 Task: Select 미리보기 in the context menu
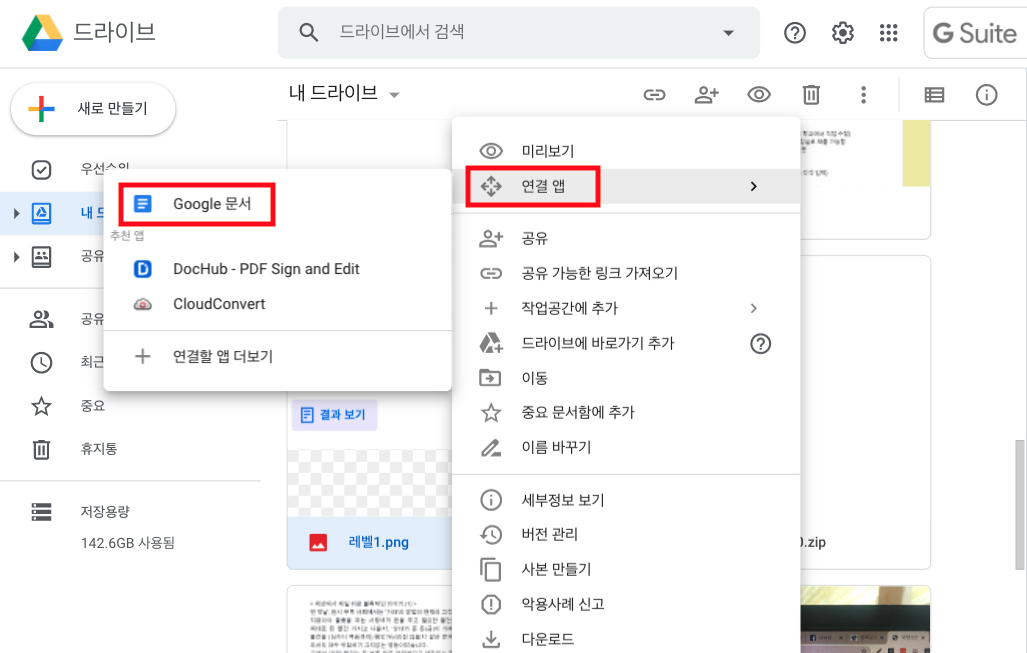626,151
